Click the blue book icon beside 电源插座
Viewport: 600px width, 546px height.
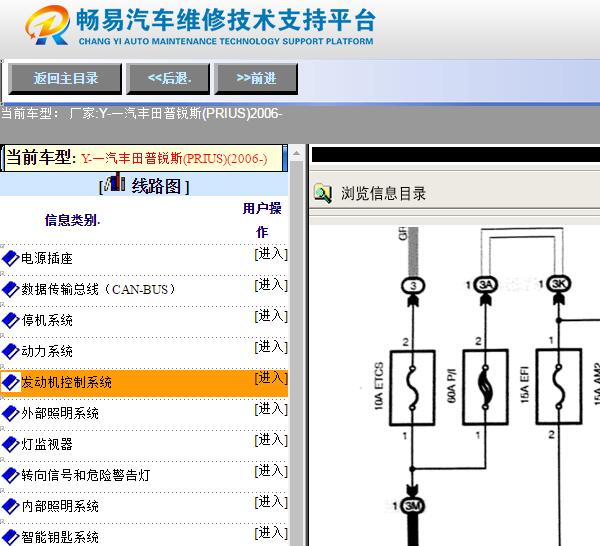point(10,258)
